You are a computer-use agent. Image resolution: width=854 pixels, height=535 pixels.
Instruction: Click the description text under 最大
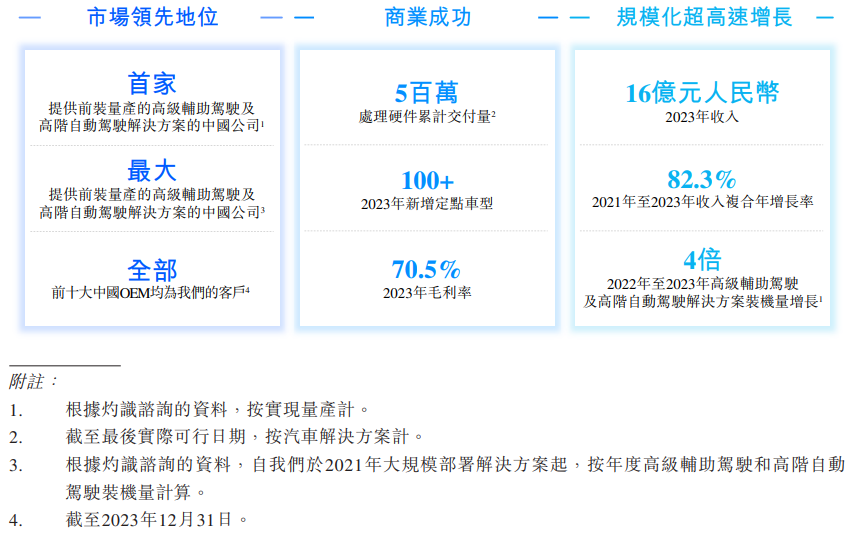pyautogui.click(x=152, y=203)
